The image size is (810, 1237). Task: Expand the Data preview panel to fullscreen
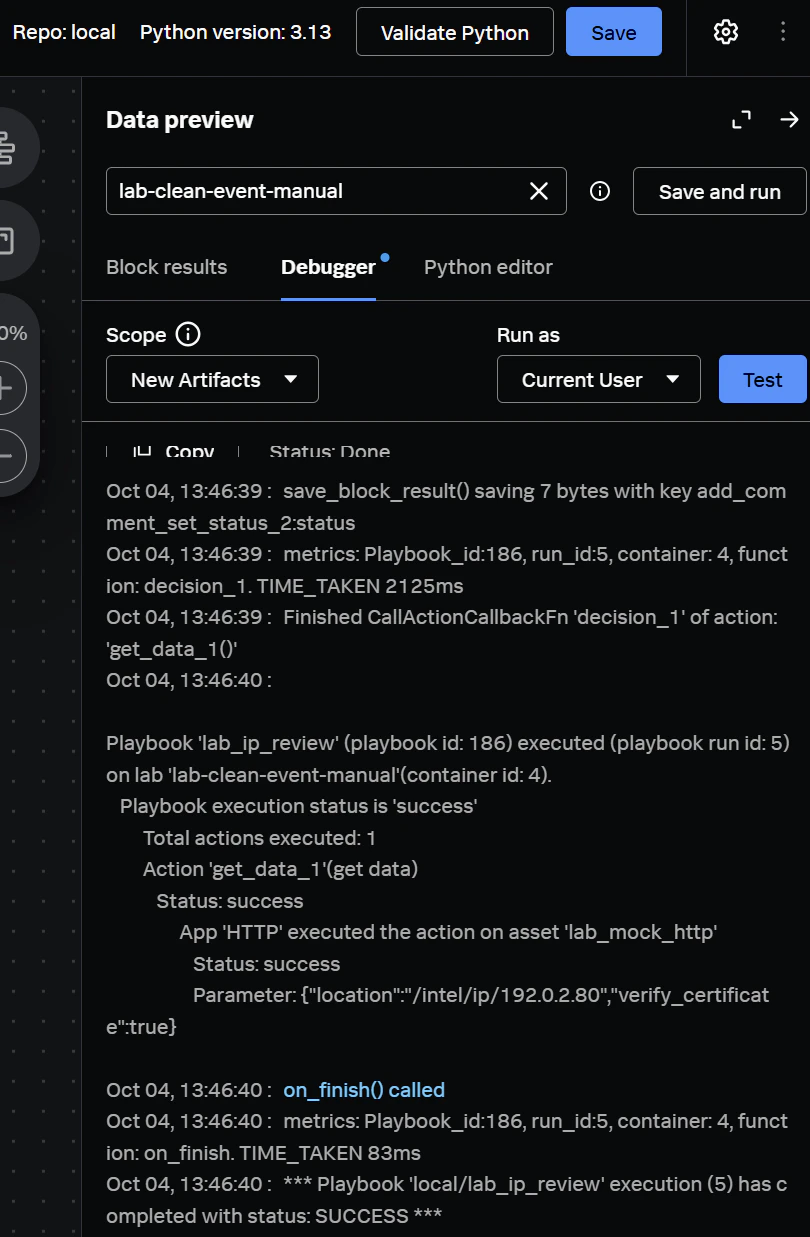pyautogui.click(x=741, y=120)
